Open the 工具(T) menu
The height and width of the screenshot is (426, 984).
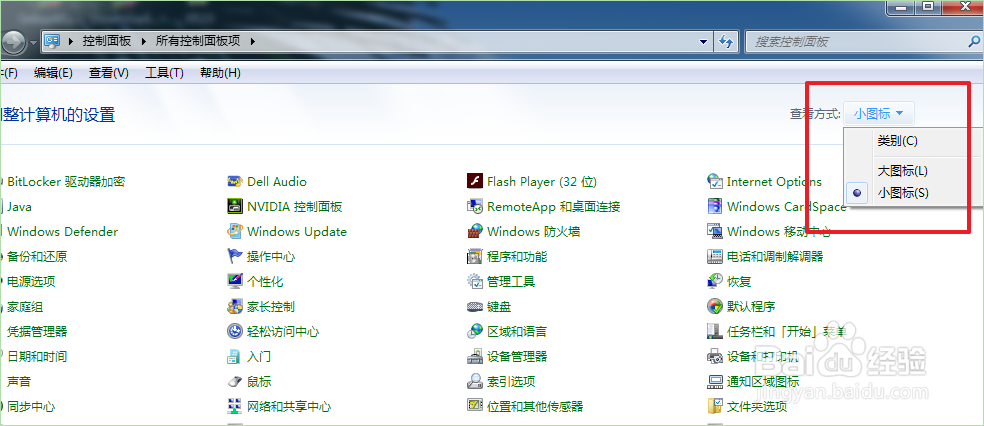click(x=164, y=73)
